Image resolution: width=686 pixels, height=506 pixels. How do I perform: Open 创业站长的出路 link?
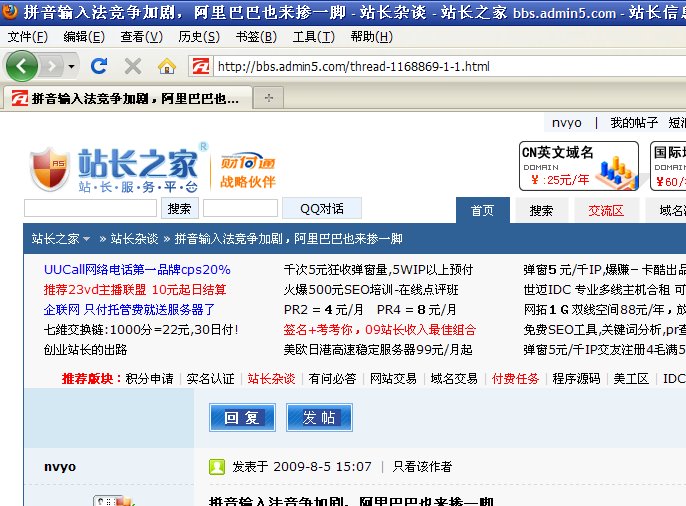pos(85,350)
